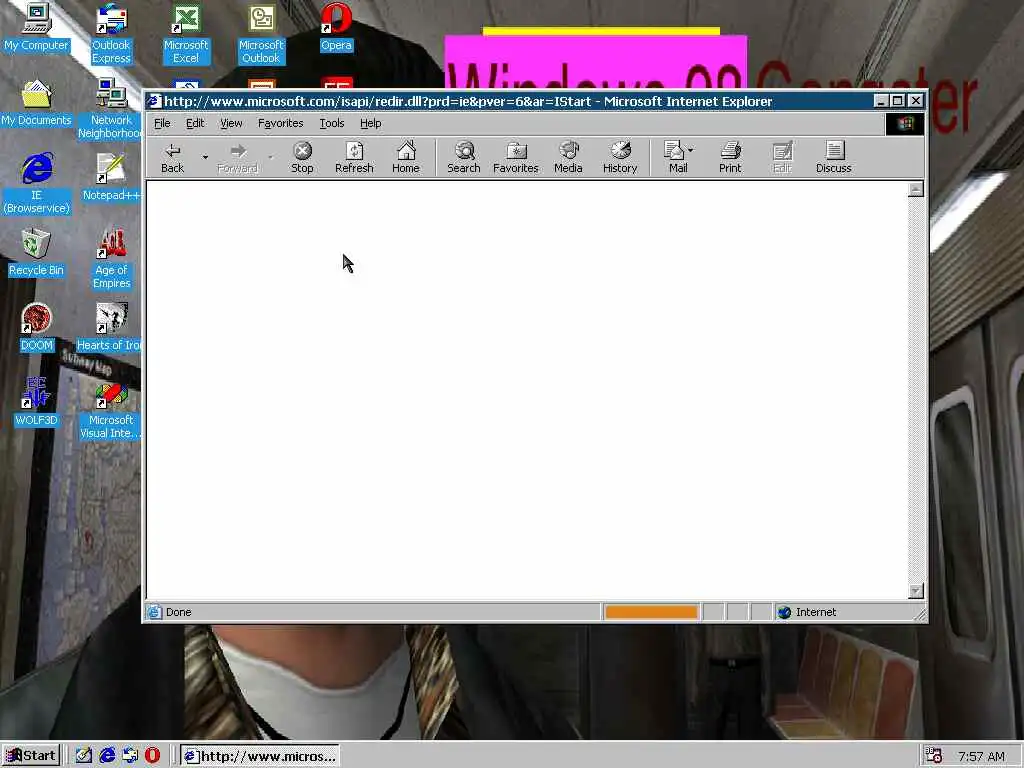The image size is (1024, 768).
Task: Stop loading the page
Action: coord(302,158)
